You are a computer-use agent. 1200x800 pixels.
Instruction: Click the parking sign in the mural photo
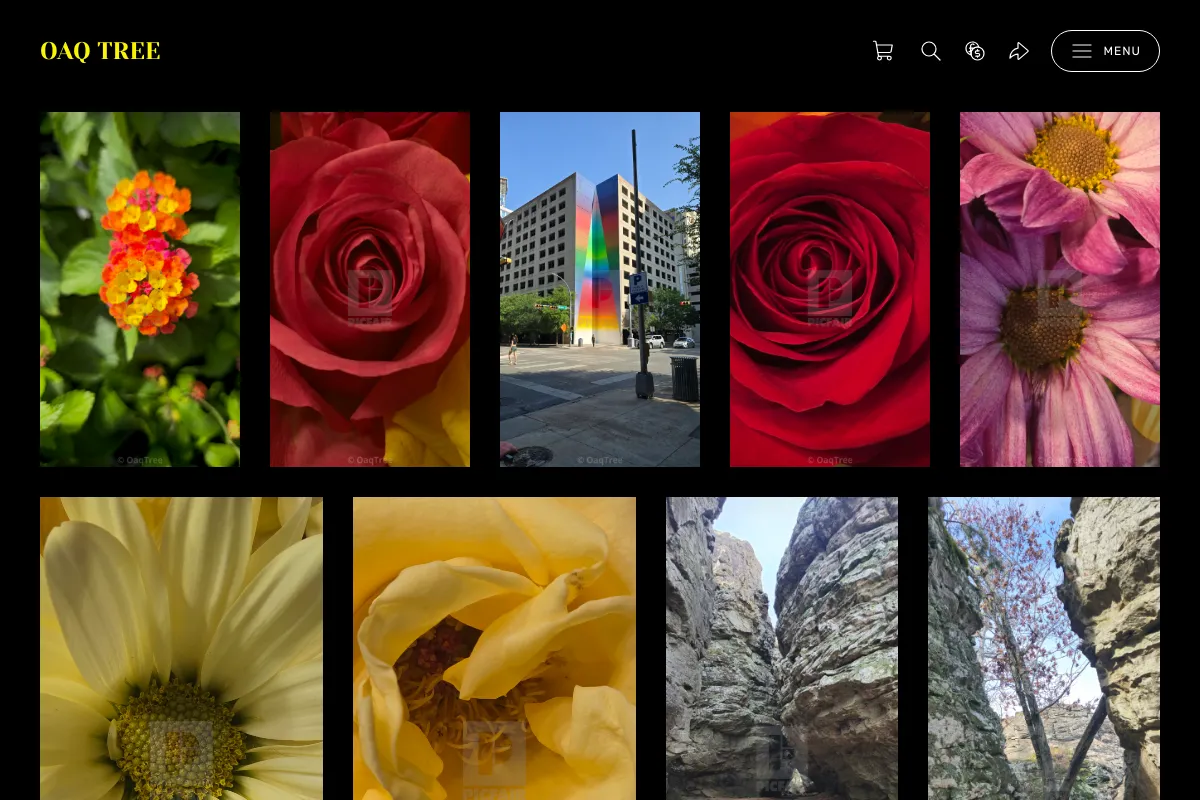pyautogui.click(x=638, y=289)
